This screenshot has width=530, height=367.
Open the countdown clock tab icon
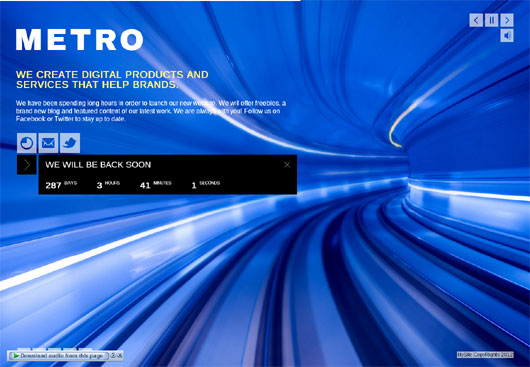pos(27,143)
